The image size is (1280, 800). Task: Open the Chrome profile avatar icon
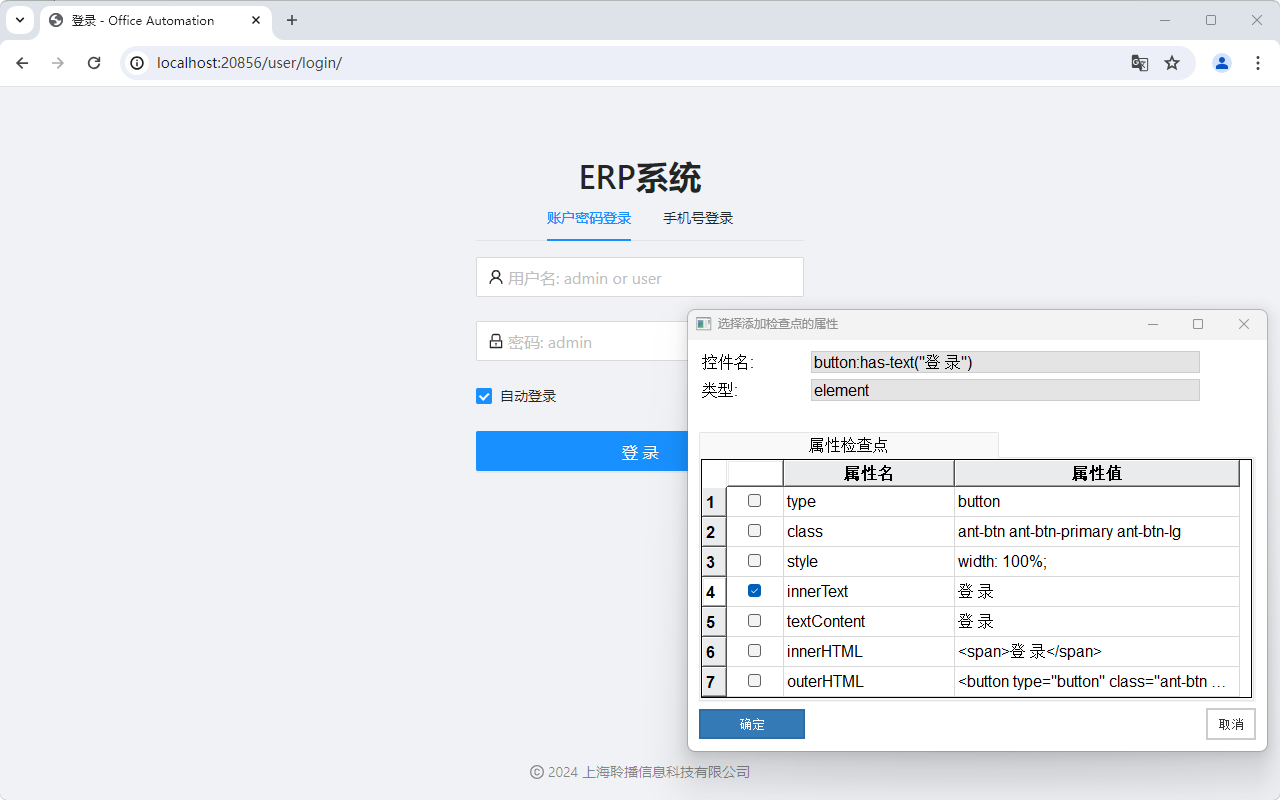click(x=1222, y=63)
